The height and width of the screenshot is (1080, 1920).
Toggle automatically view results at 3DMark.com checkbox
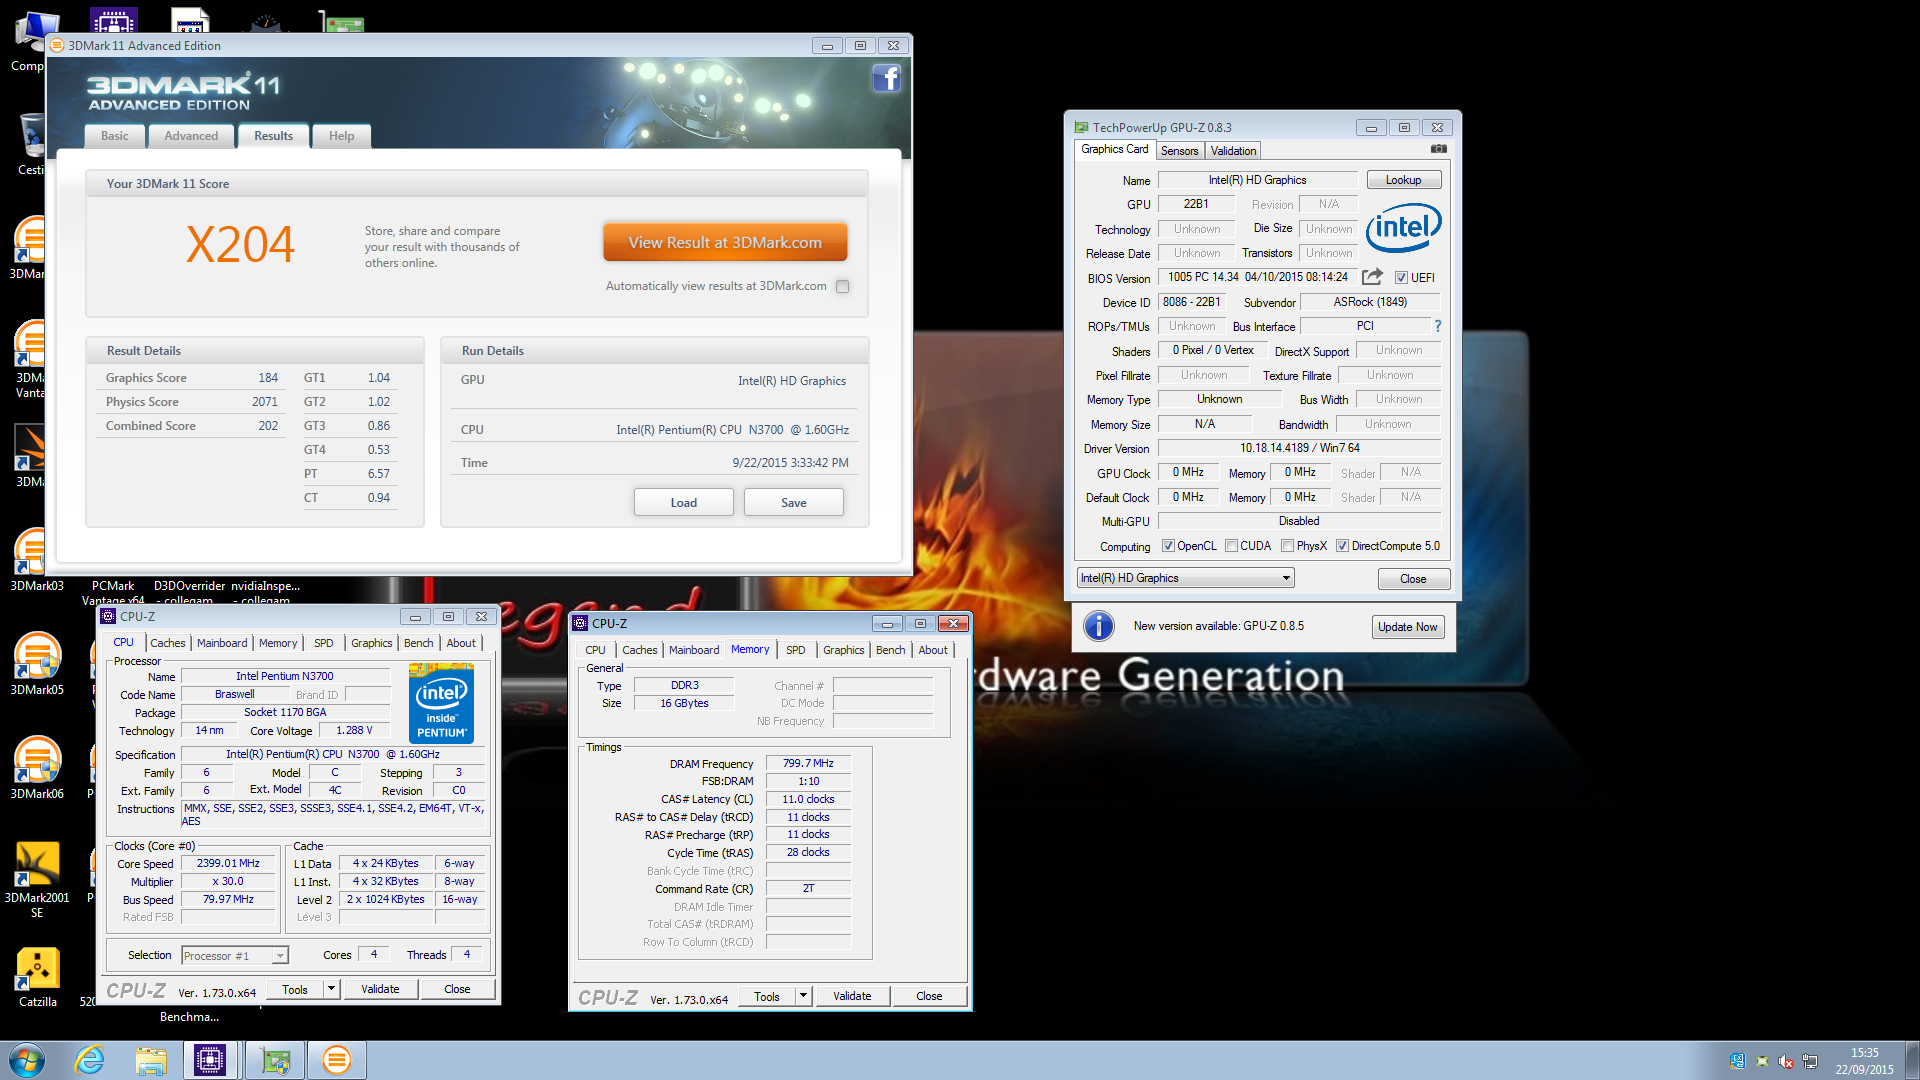click(843, 286)
